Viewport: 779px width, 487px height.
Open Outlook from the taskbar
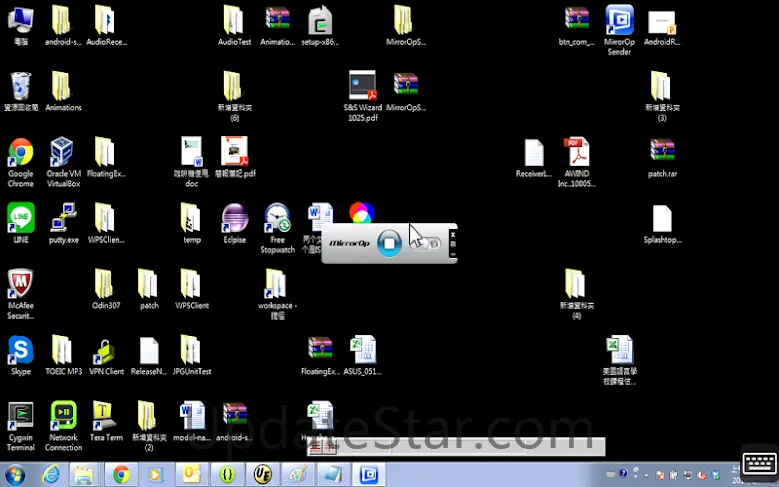[191, 475]
